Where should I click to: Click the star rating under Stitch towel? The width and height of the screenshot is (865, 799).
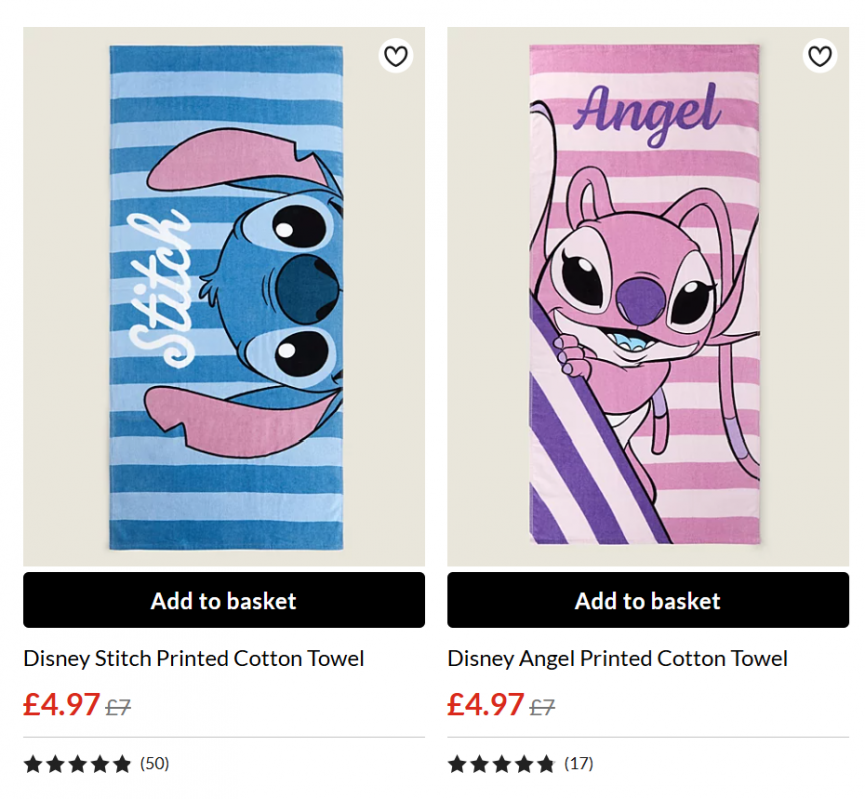(77, 764)
